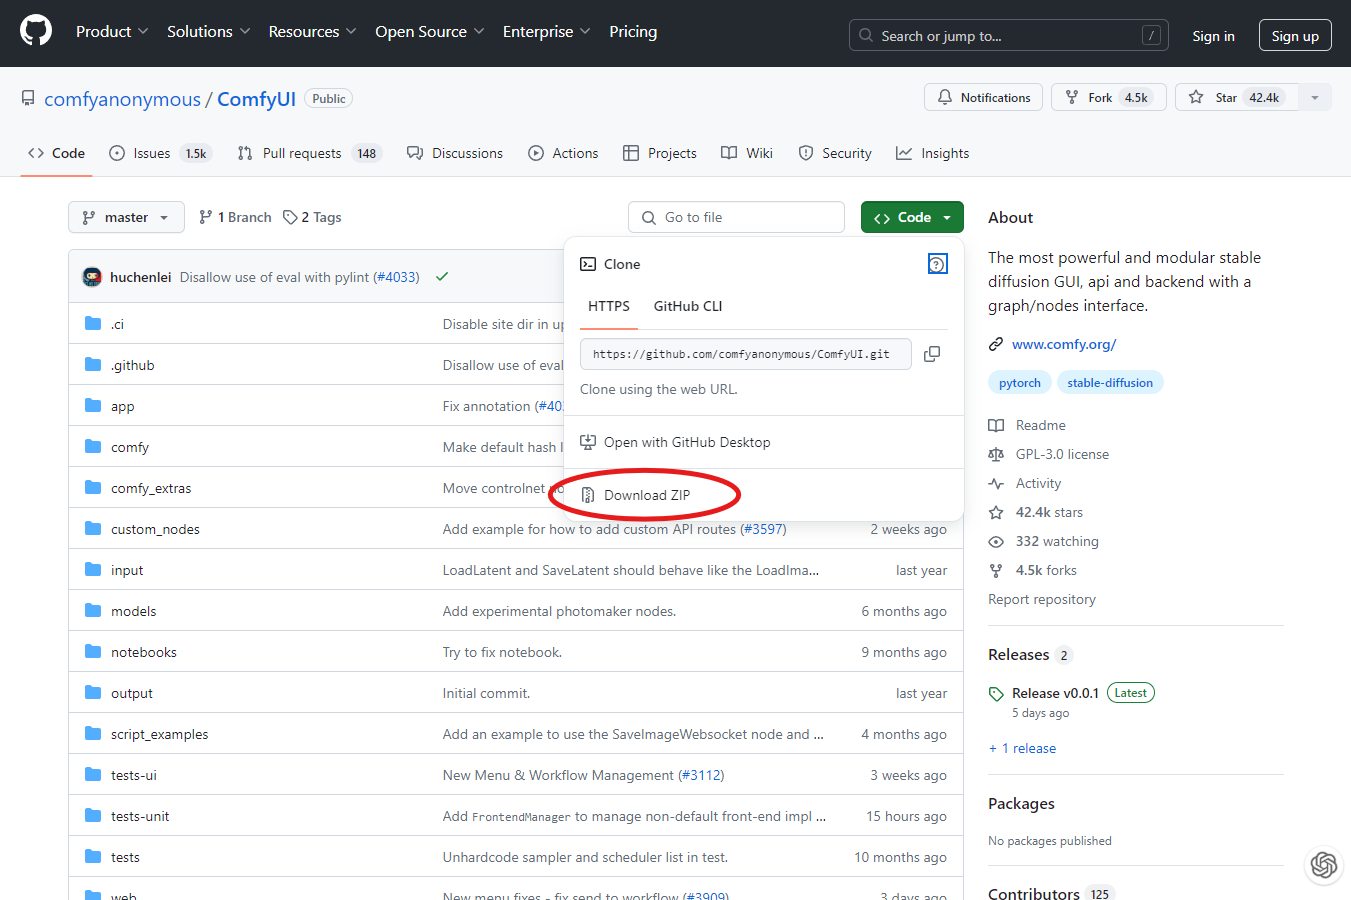This screenshot has width=1351, height=900.
Task: Click the ChatGPT floating extension icon
Action: click(1324, 864)
